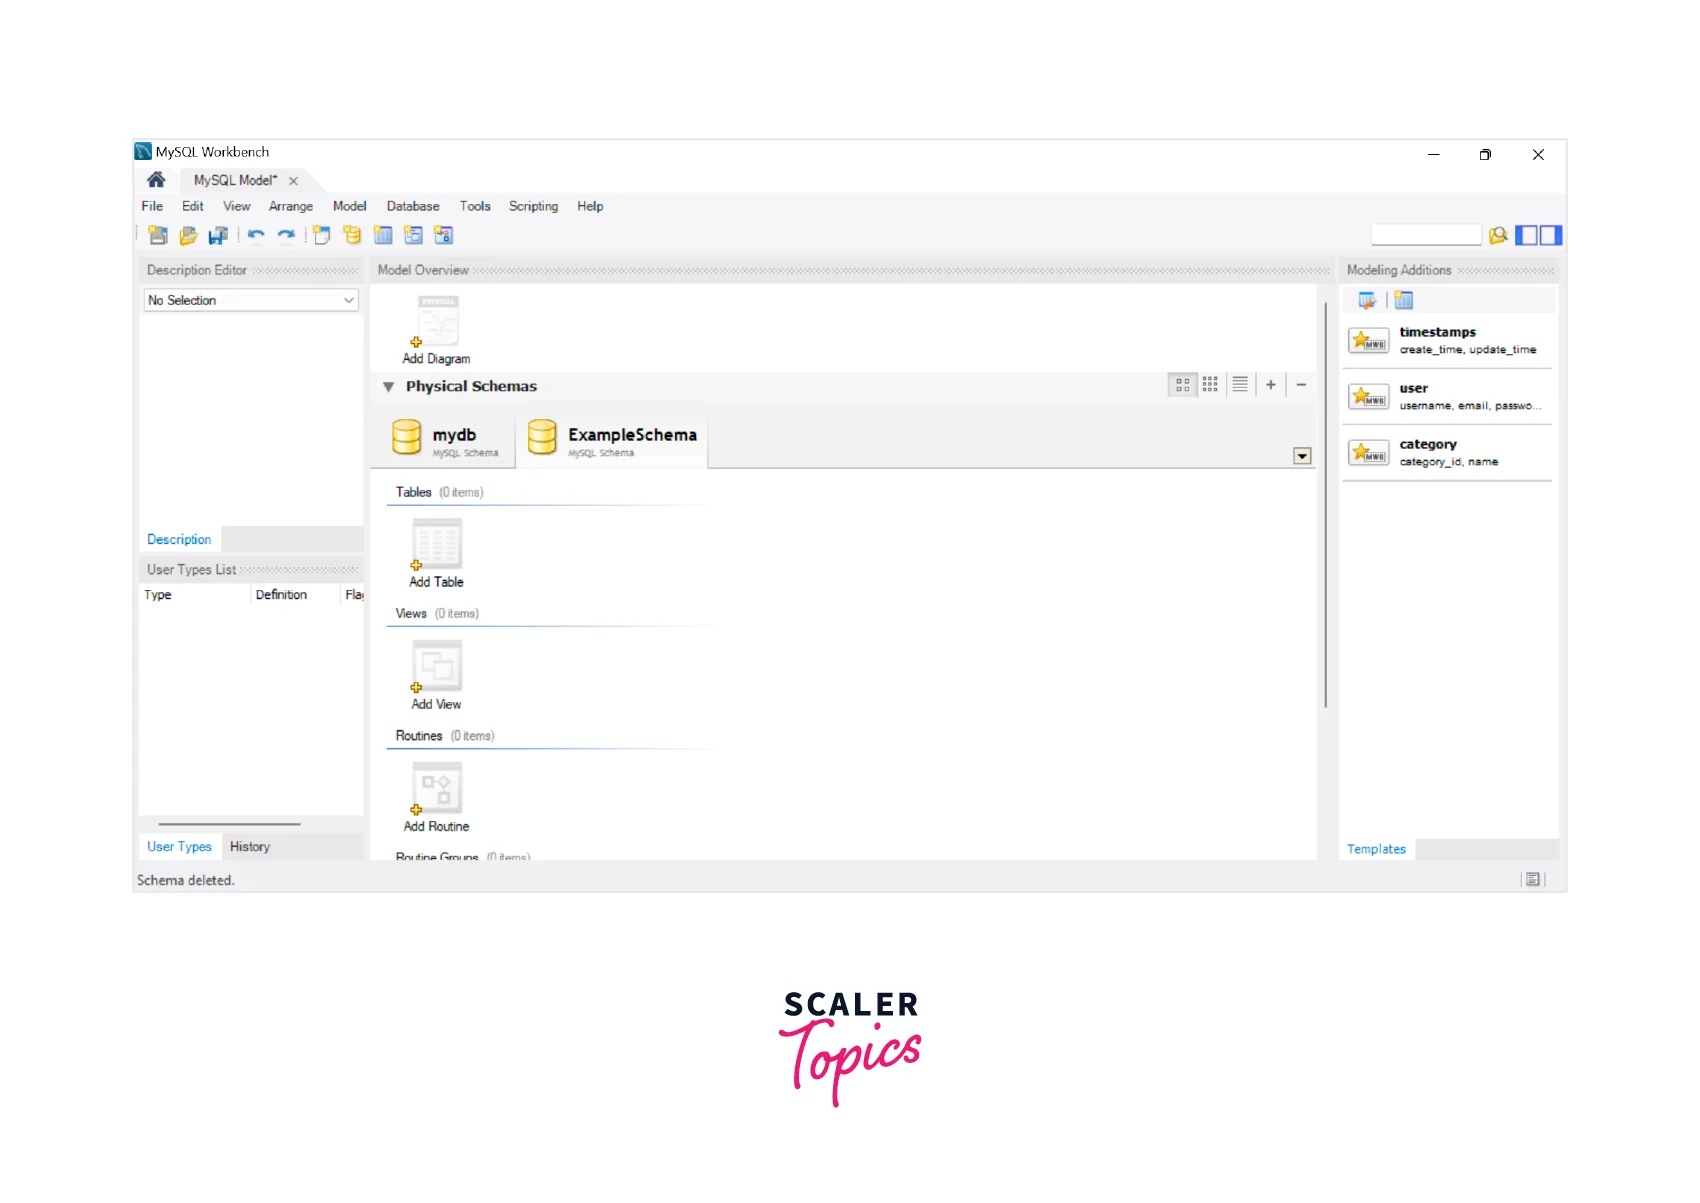Open the Database menu
The image size is (1700, 1203).
(412, 206)
